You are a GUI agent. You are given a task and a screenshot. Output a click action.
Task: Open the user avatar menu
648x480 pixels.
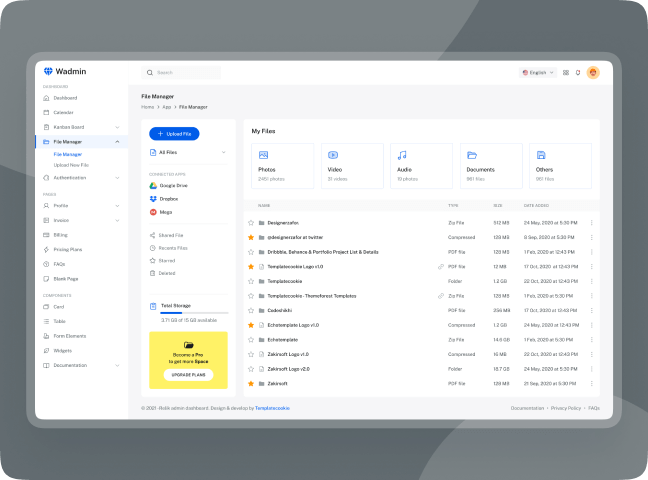(x=593, y=73)
